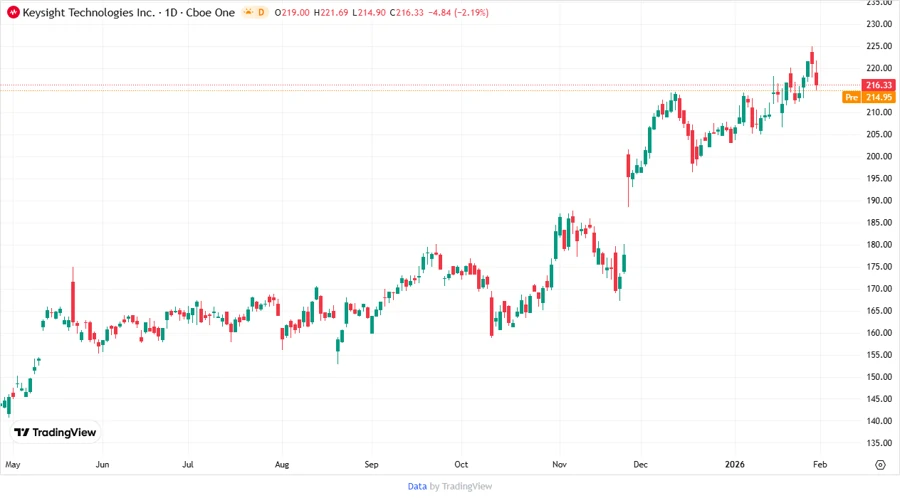Click the 230.00 price axis label
The width and height of the screenshot is (900, 498).
pyautogui.click(x=879, y=24)
